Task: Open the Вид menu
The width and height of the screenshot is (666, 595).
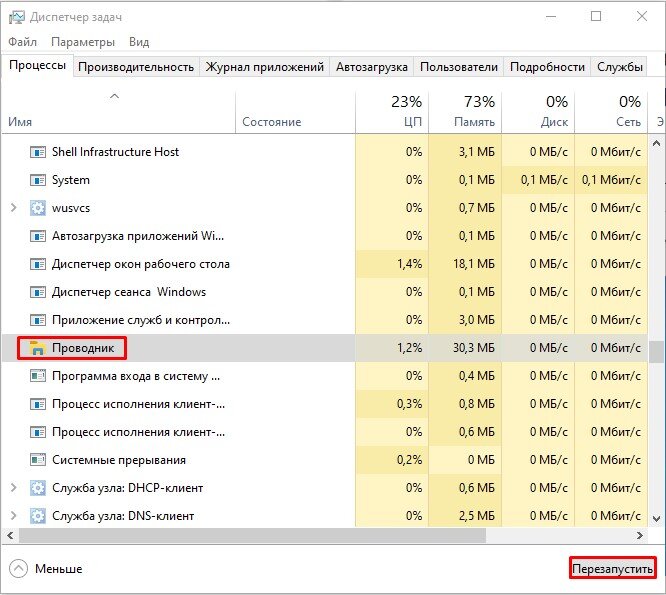Action: 139,42
